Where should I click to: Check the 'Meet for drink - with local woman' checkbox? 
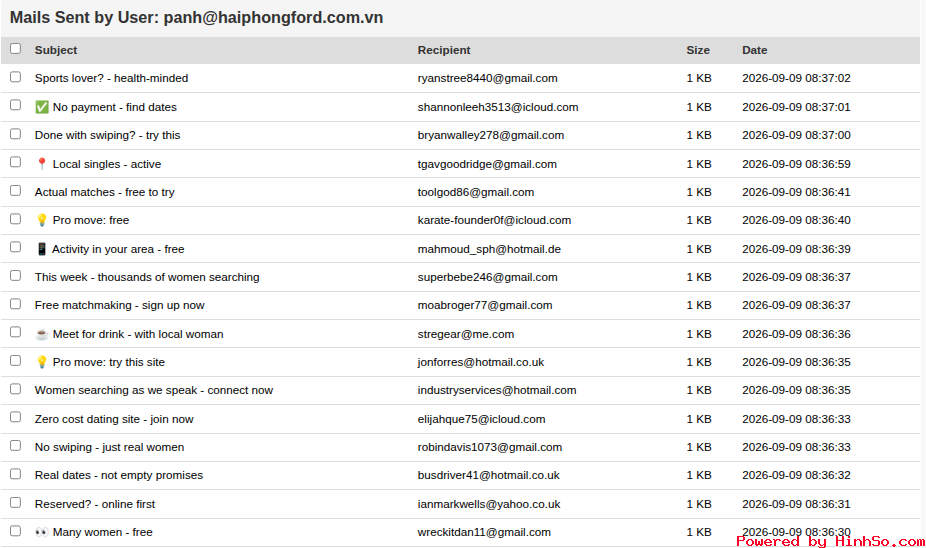coord(15,332)
